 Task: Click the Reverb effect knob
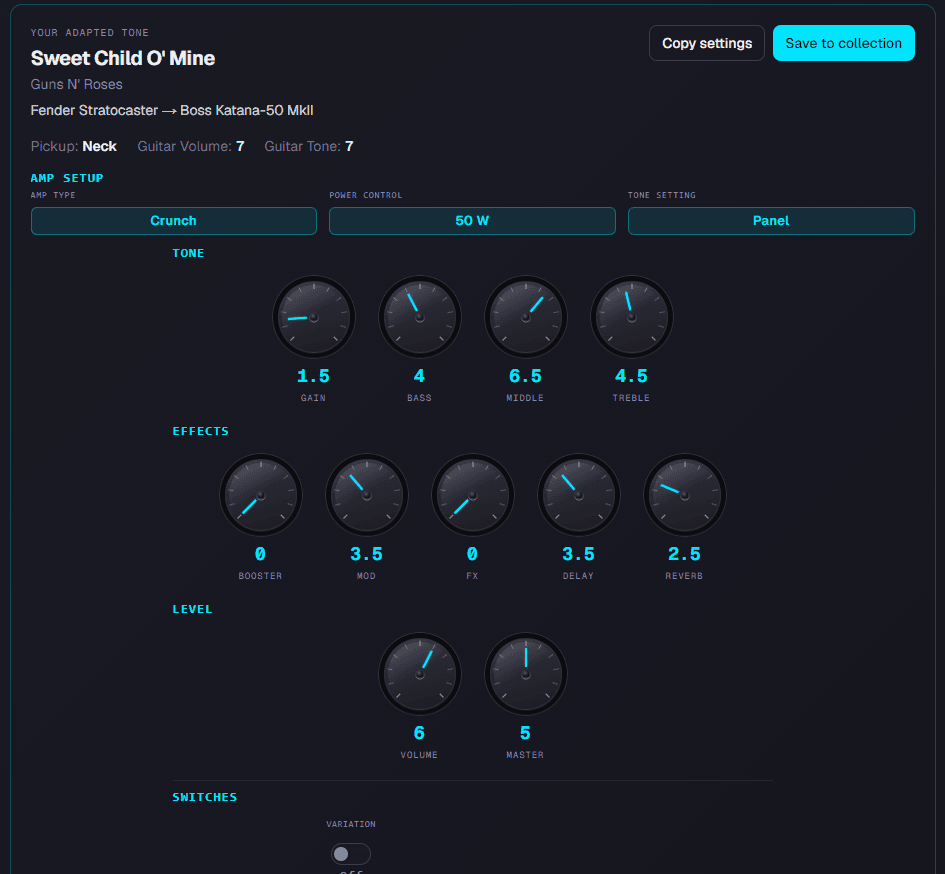tap(685, 495)
